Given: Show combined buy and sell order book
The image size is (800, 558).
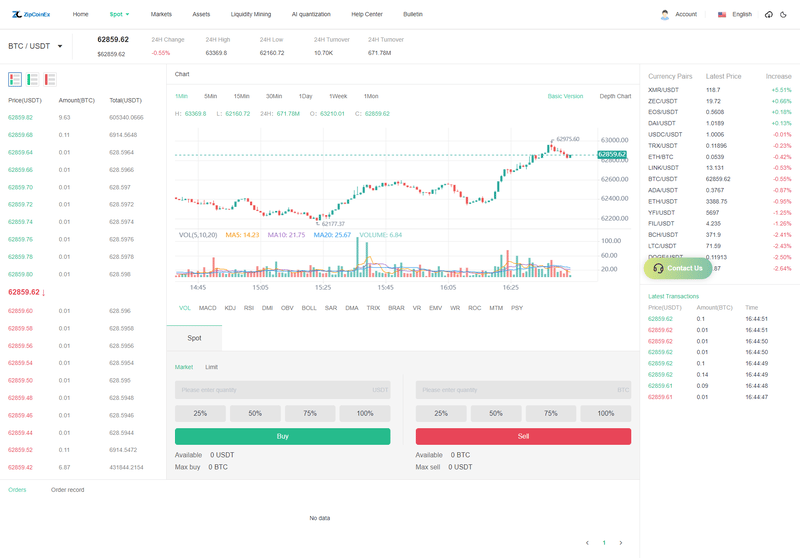Looking at the screenshot, I should coord(15,79).
